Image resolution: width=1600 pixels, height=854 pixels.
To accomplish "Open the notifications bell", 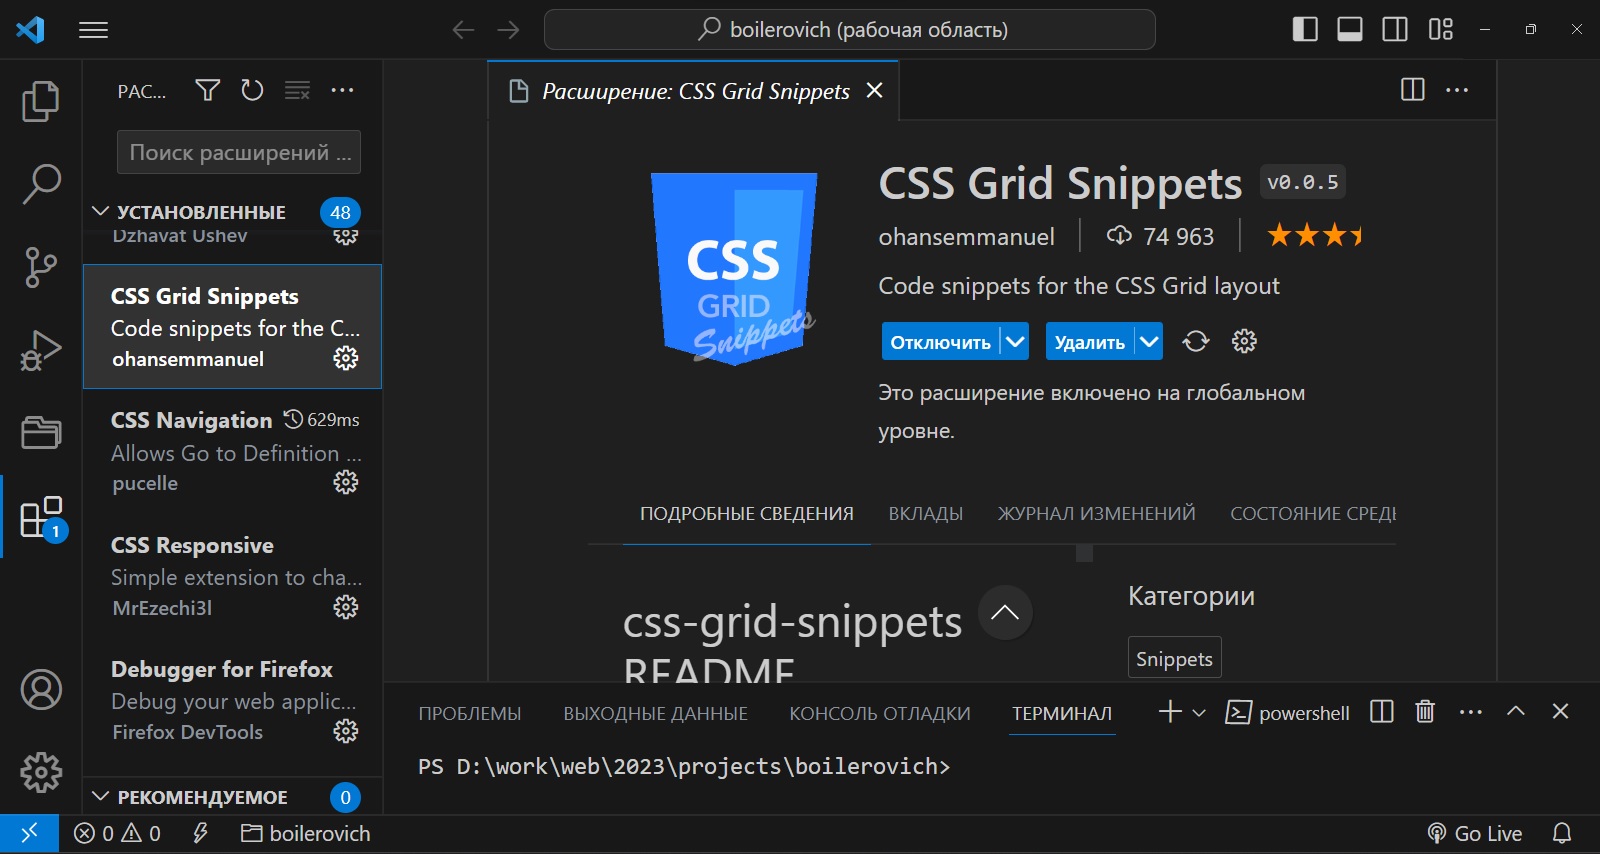I will [x=1562, y=833].
